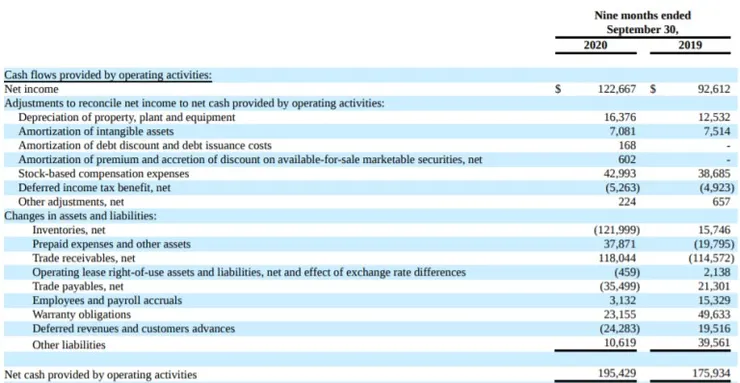This screenshot has height=383, width=740.
Task: Select 'Amortization of debt discount and debt issuance costs'
Action: (x=145, y=145)
